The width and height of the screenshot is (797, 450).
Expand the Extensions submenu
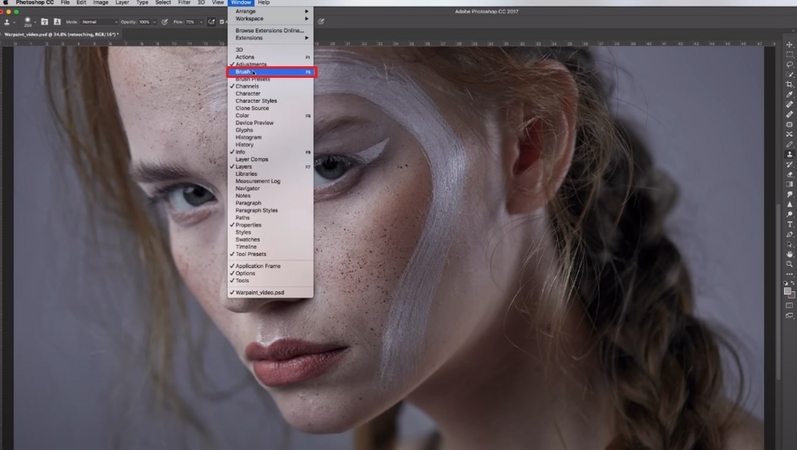click(270, 38)
